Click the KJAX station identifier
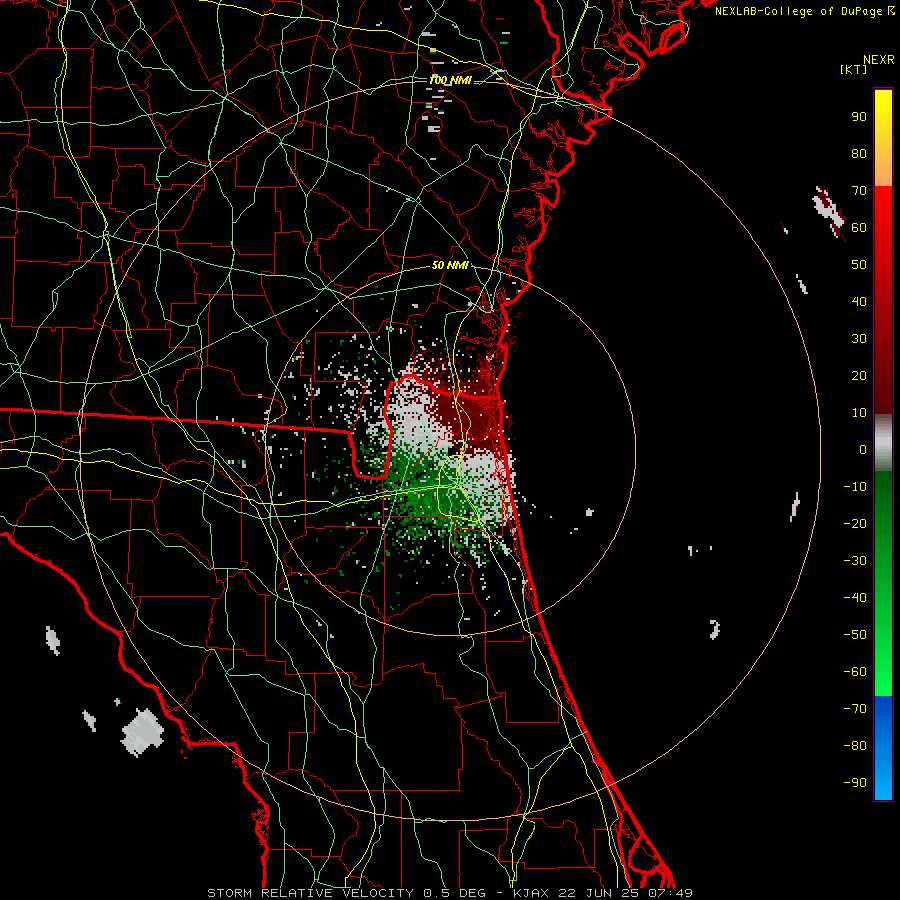Viewport: 900px width, 900px height. (530, 893)
